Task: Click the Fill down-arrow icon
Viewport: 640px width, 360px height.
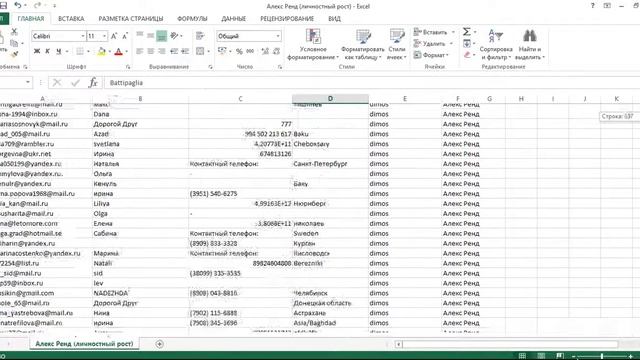Action: [467, 43]
